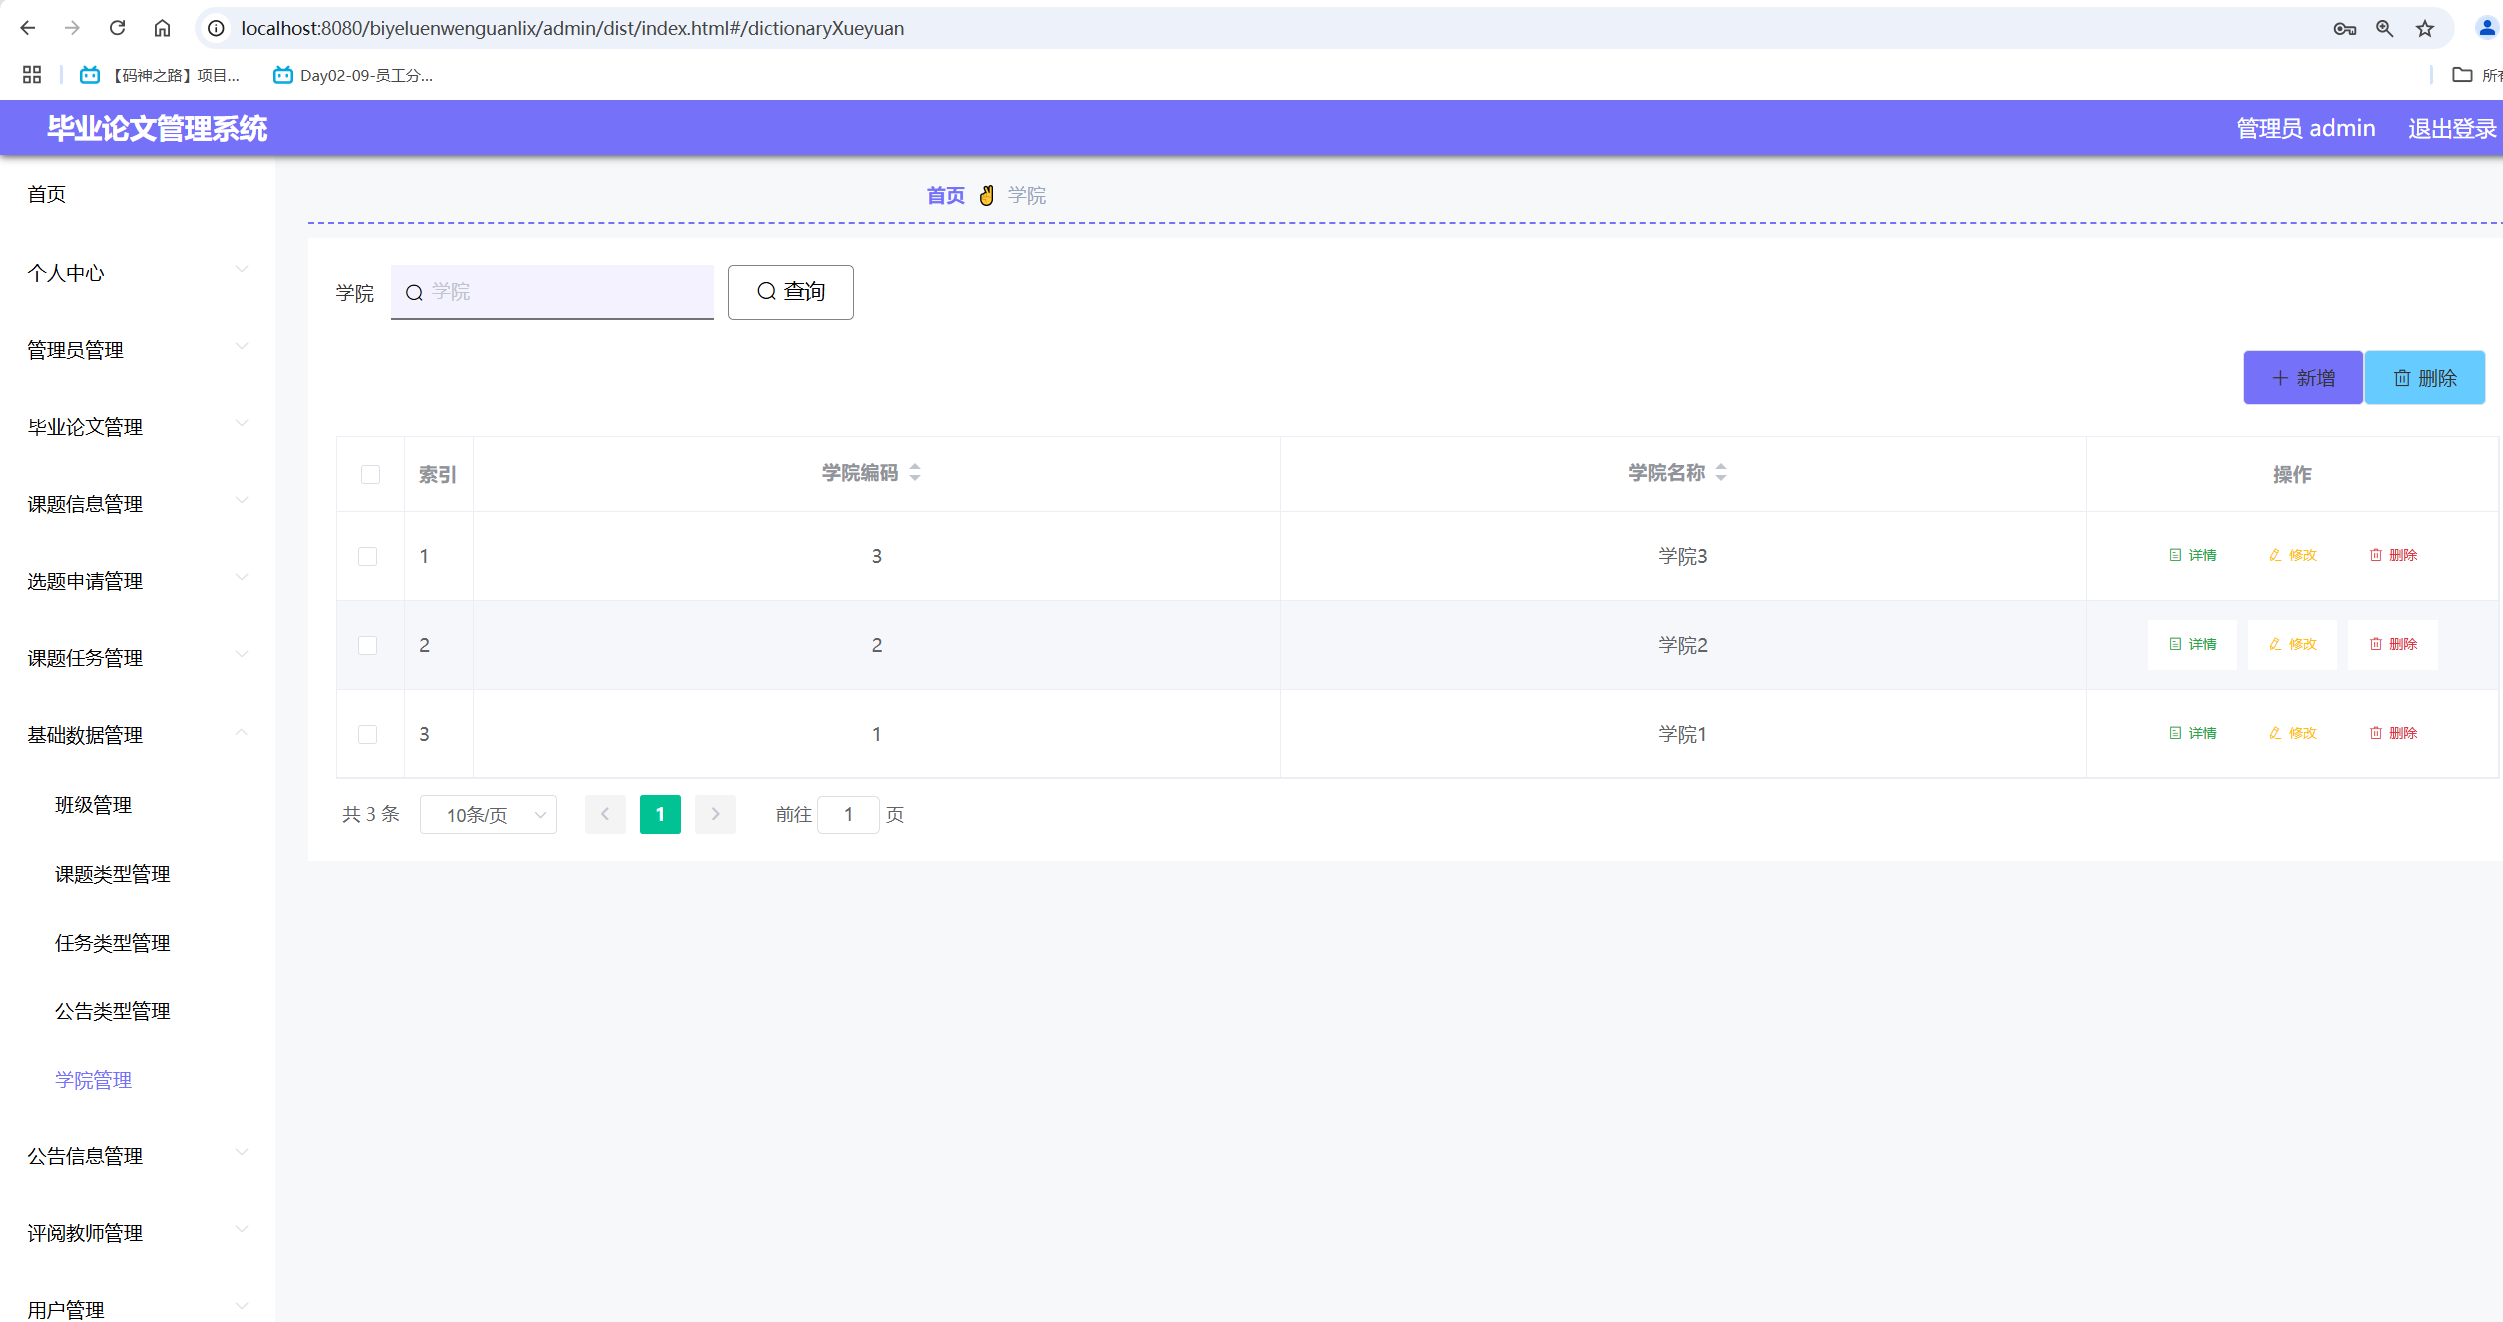
Task: Click the browser back arrow
Action: click(28, 28)
